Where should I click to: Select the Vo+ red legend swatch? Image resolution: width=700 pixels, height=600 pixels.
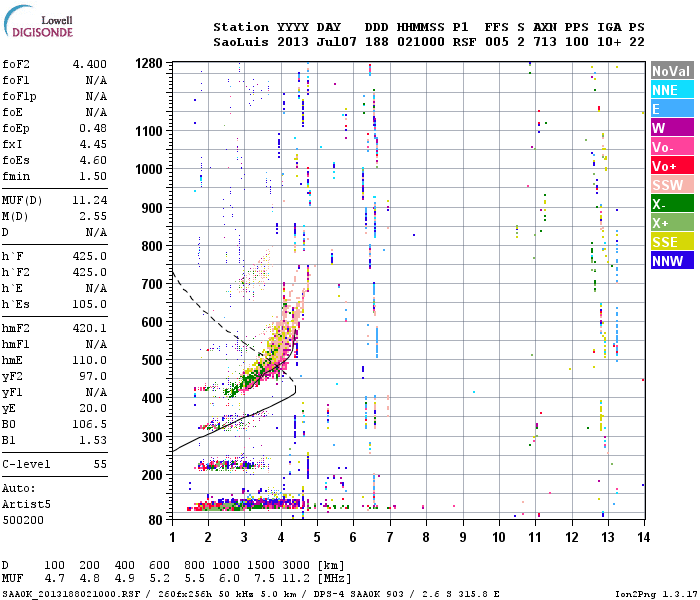672,166
